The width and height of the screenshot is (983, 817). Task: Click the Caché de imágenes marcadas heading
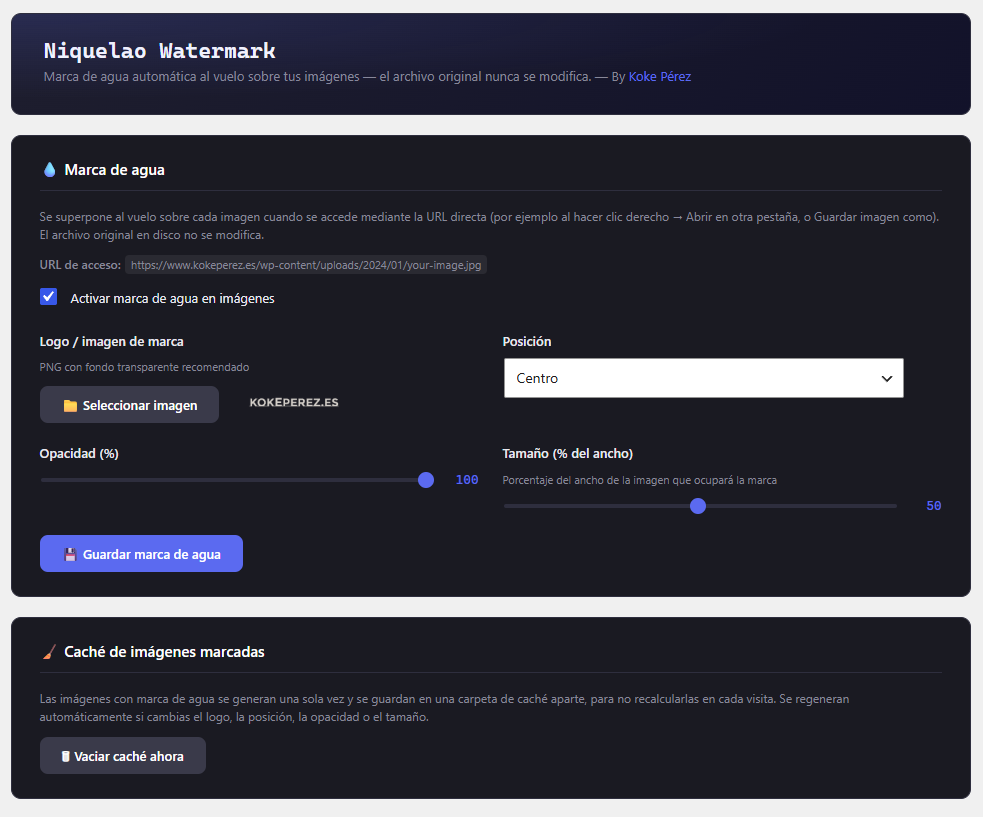click(x=164, y=652)
